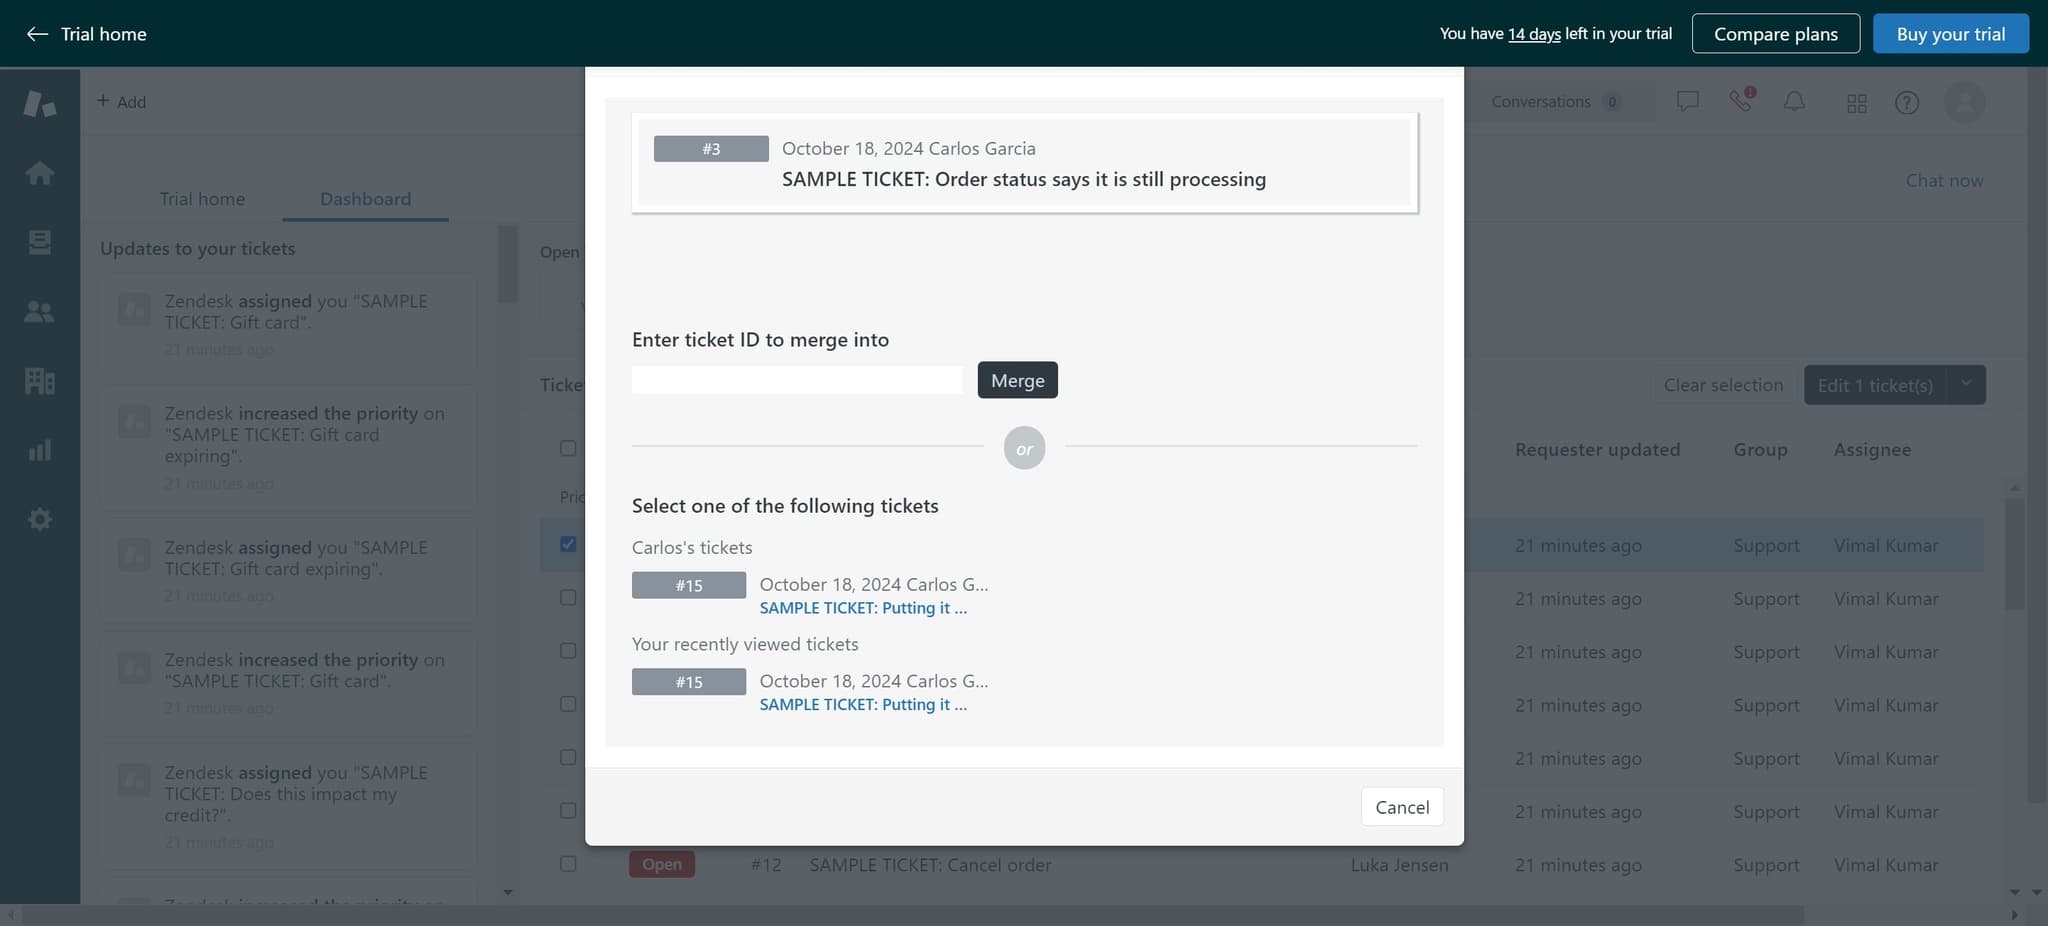
Task: Select the checkbox in the table header
Action: pyautogui.click(x=568, y=447)
